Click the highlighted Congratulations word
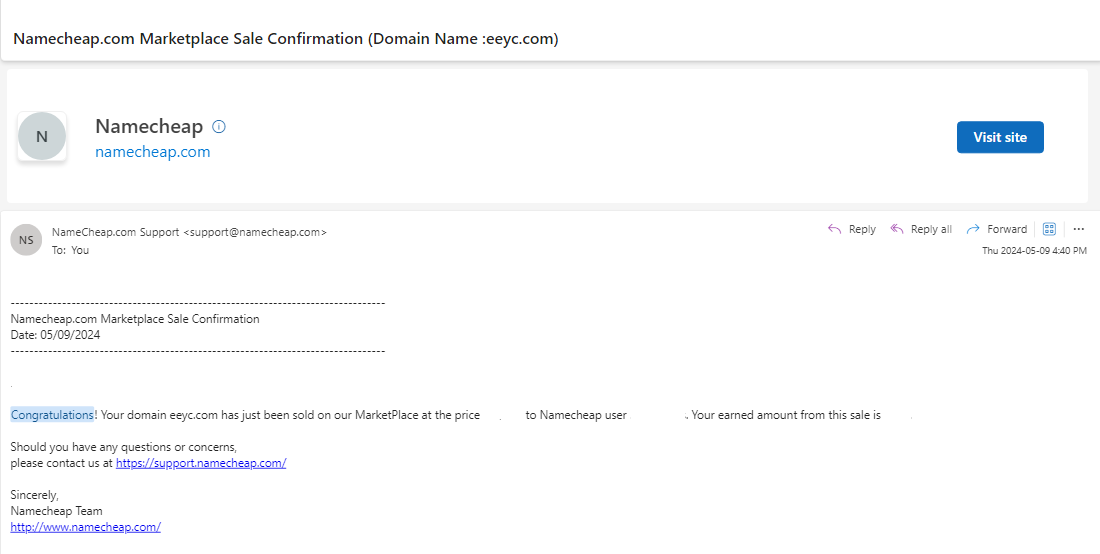Image resolution: width=1100 pixels, height=554 pixels. coord(52,414)
